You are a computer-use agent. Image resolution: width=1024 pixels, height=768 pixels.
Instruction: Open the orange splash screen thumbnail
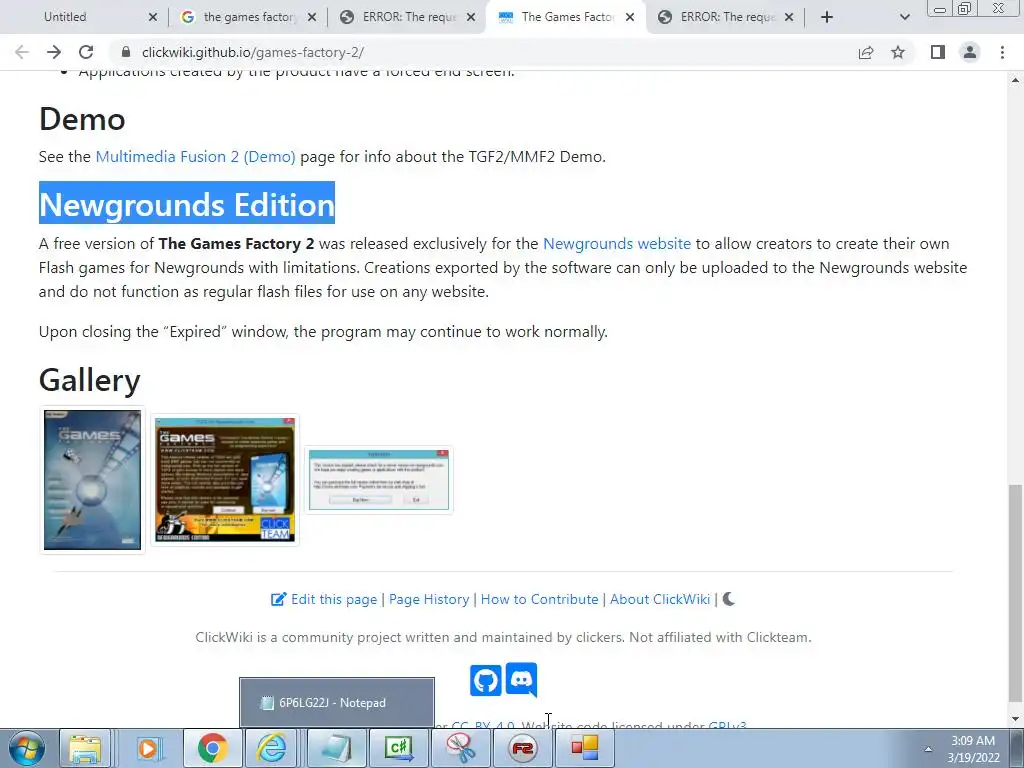(225, 480)
